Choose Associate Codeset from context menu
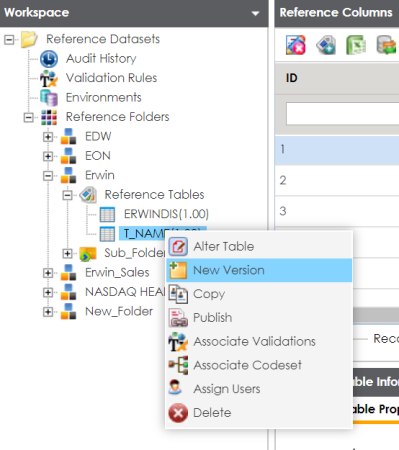Viewport: 399px width, 450px height. [x=259, y=365]
